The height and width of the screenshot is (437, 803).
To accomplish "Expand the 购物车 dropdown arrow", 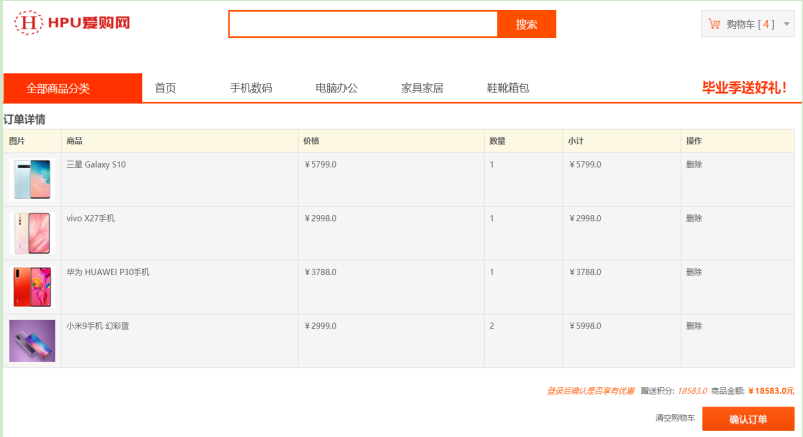I will [x=787, y=24].
